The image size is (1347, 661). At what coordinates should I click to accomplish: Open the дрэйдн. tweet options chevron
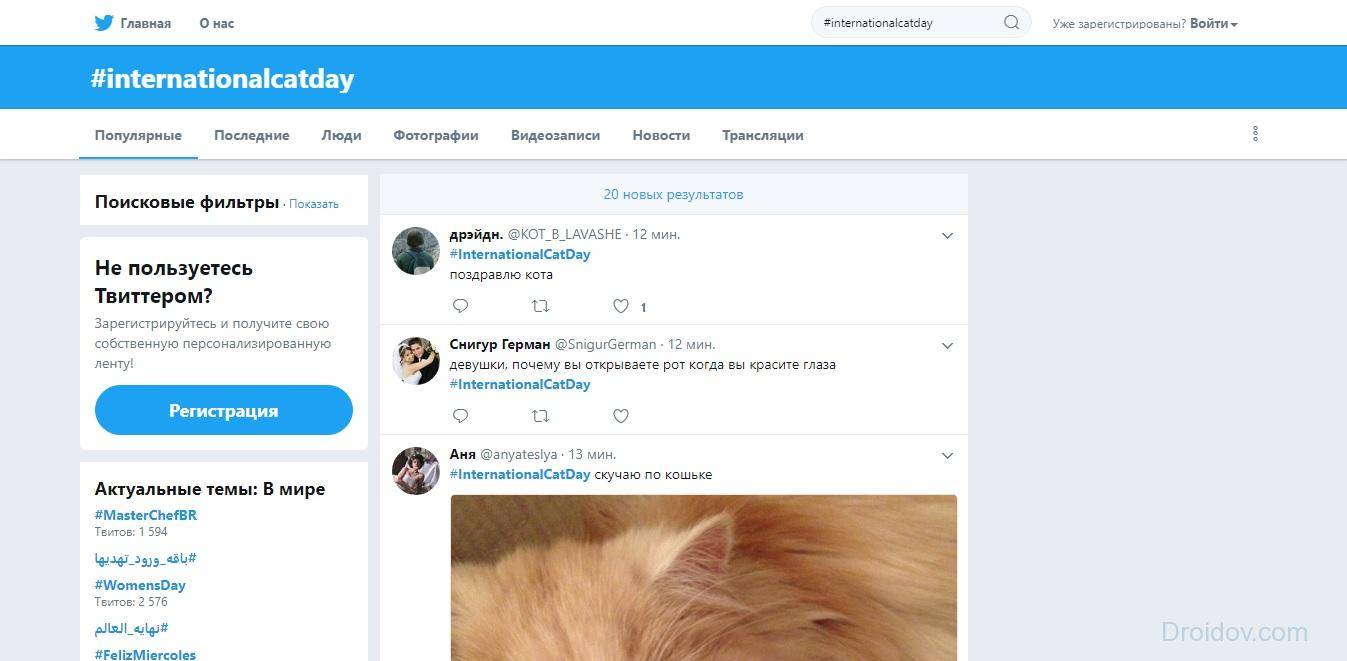pos(947,236)
